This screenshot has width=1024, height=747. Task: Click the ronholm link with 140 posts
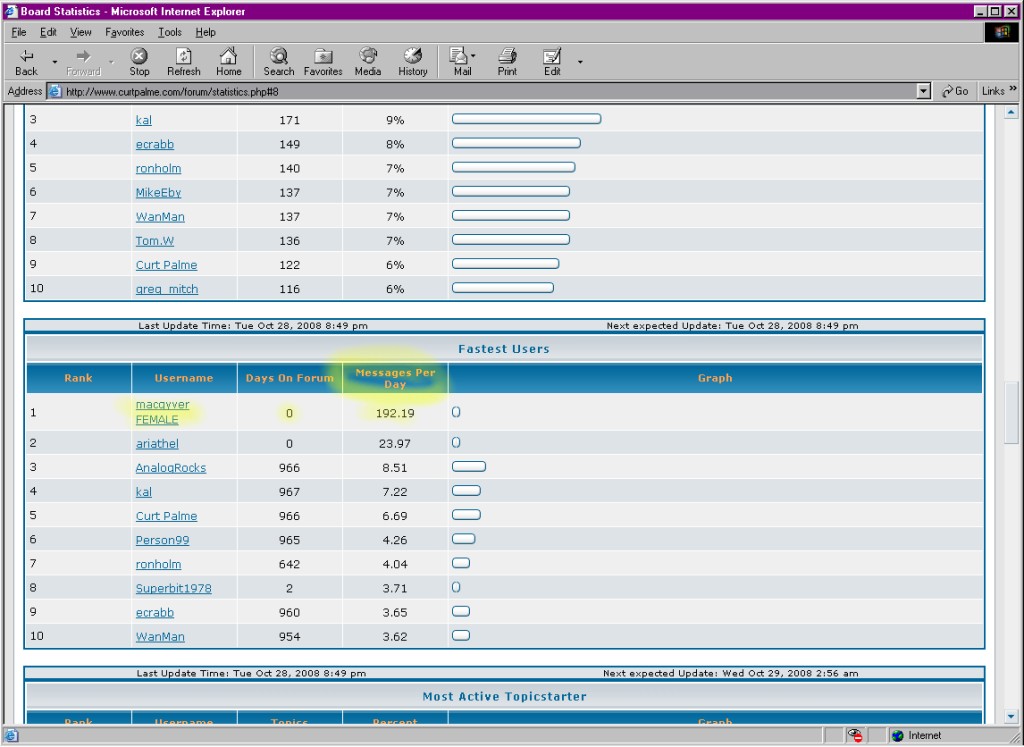(x=159, y=168)
